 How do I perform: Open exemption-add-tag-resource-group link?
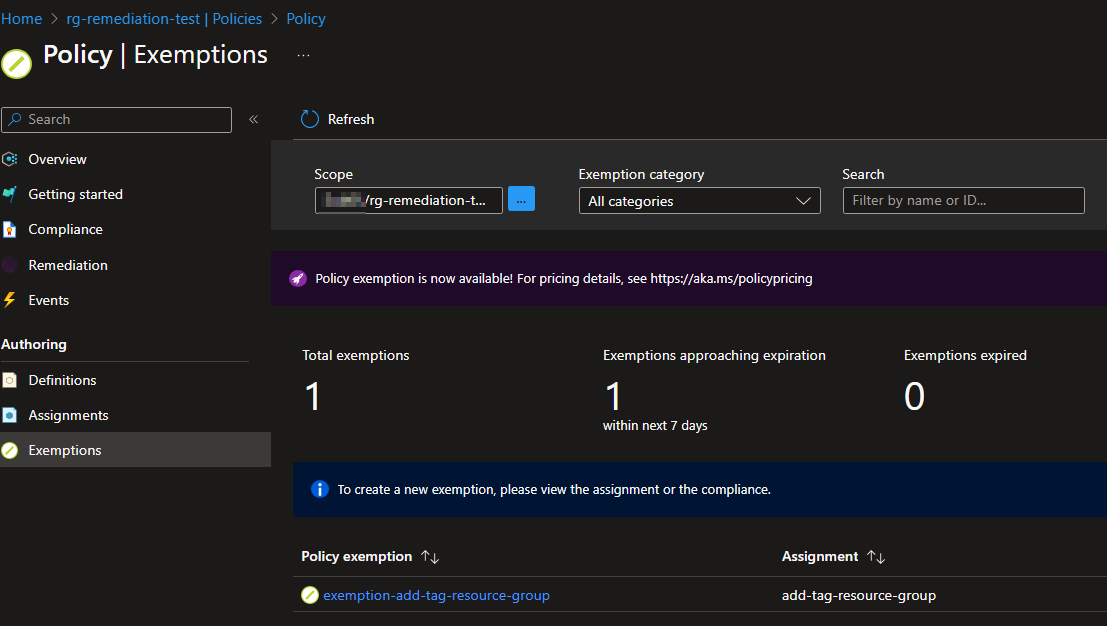click(436, 595)
